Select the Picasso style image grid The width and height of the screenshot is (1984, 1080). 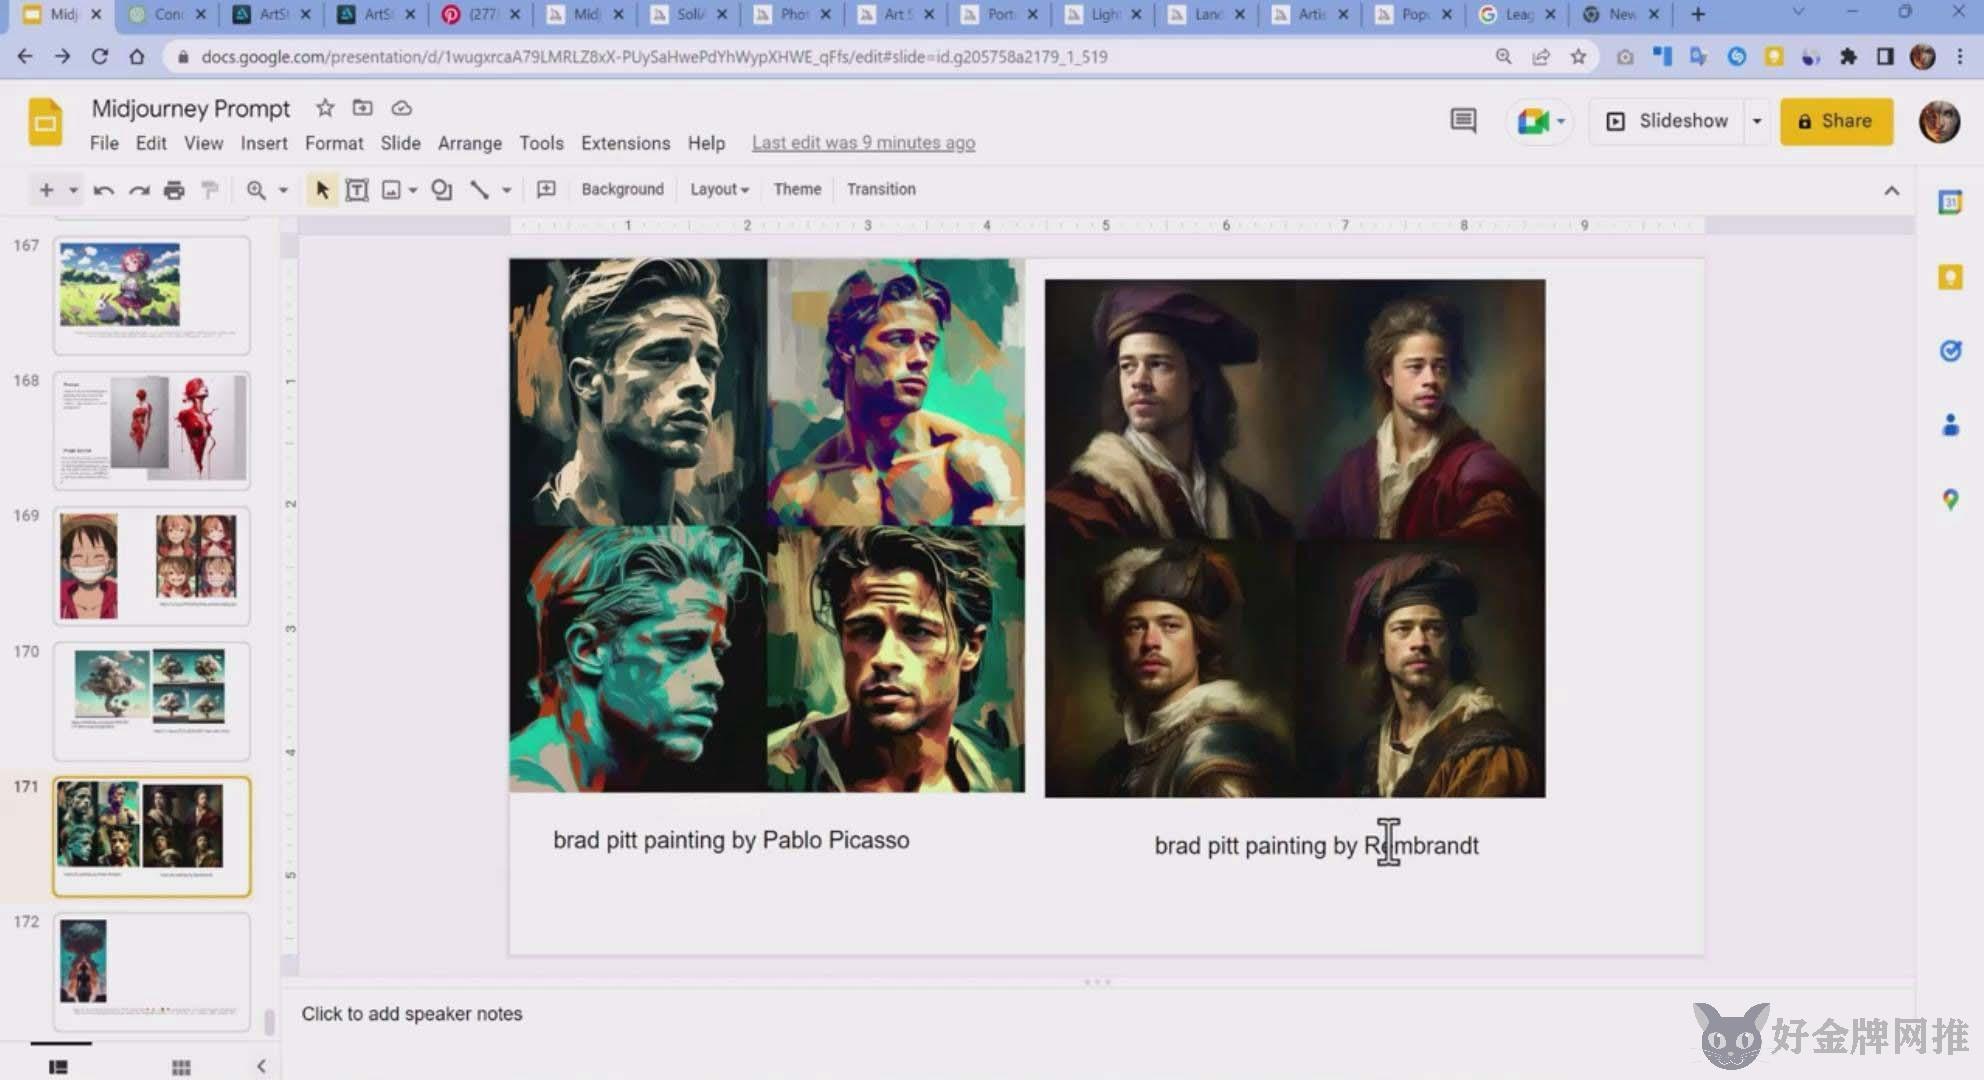tap(767, 526)
